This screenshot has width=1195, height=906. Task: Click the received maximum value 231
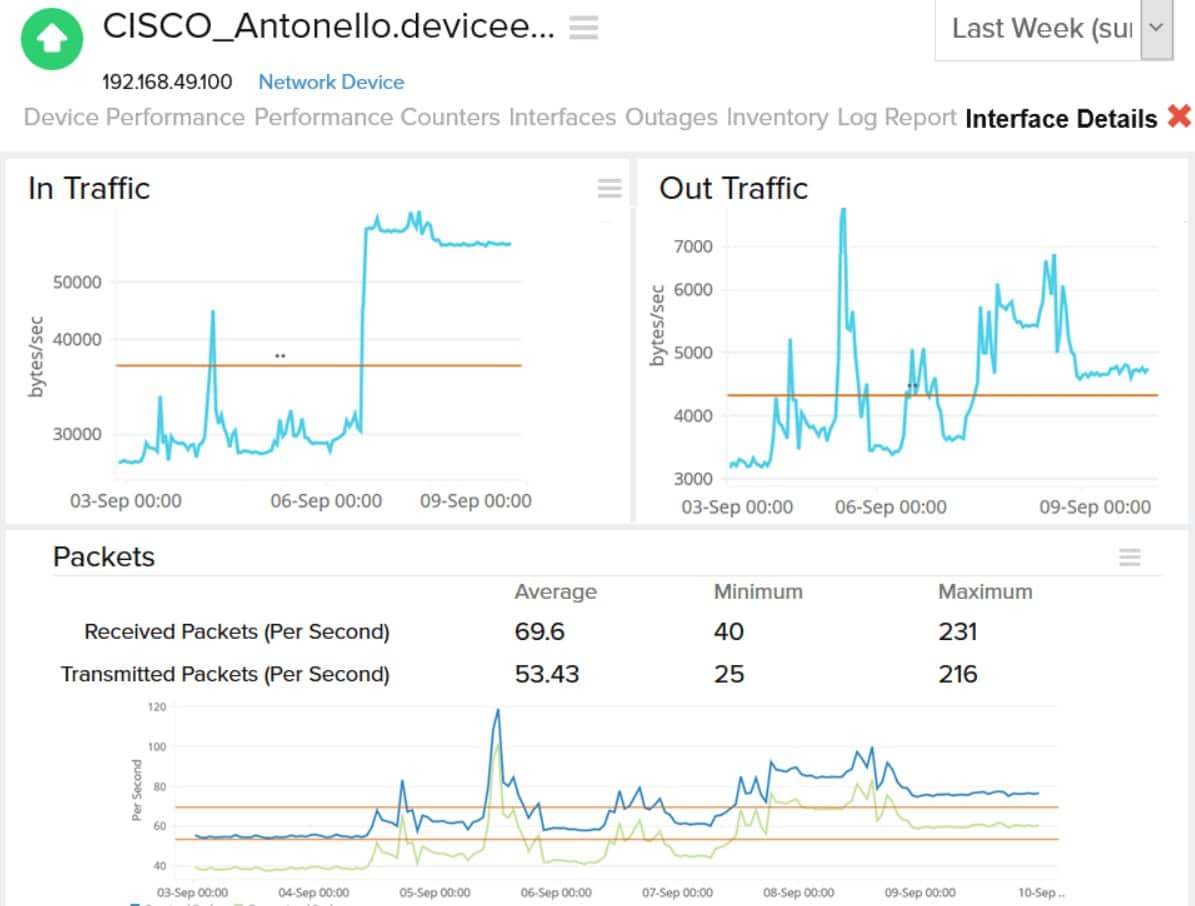[x=958, y=632]
